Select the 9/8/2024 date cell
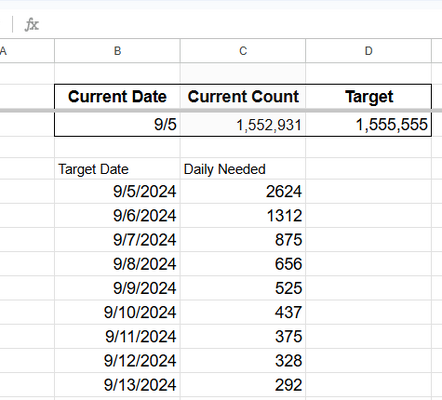442x400 pixels. click(117, 264)
